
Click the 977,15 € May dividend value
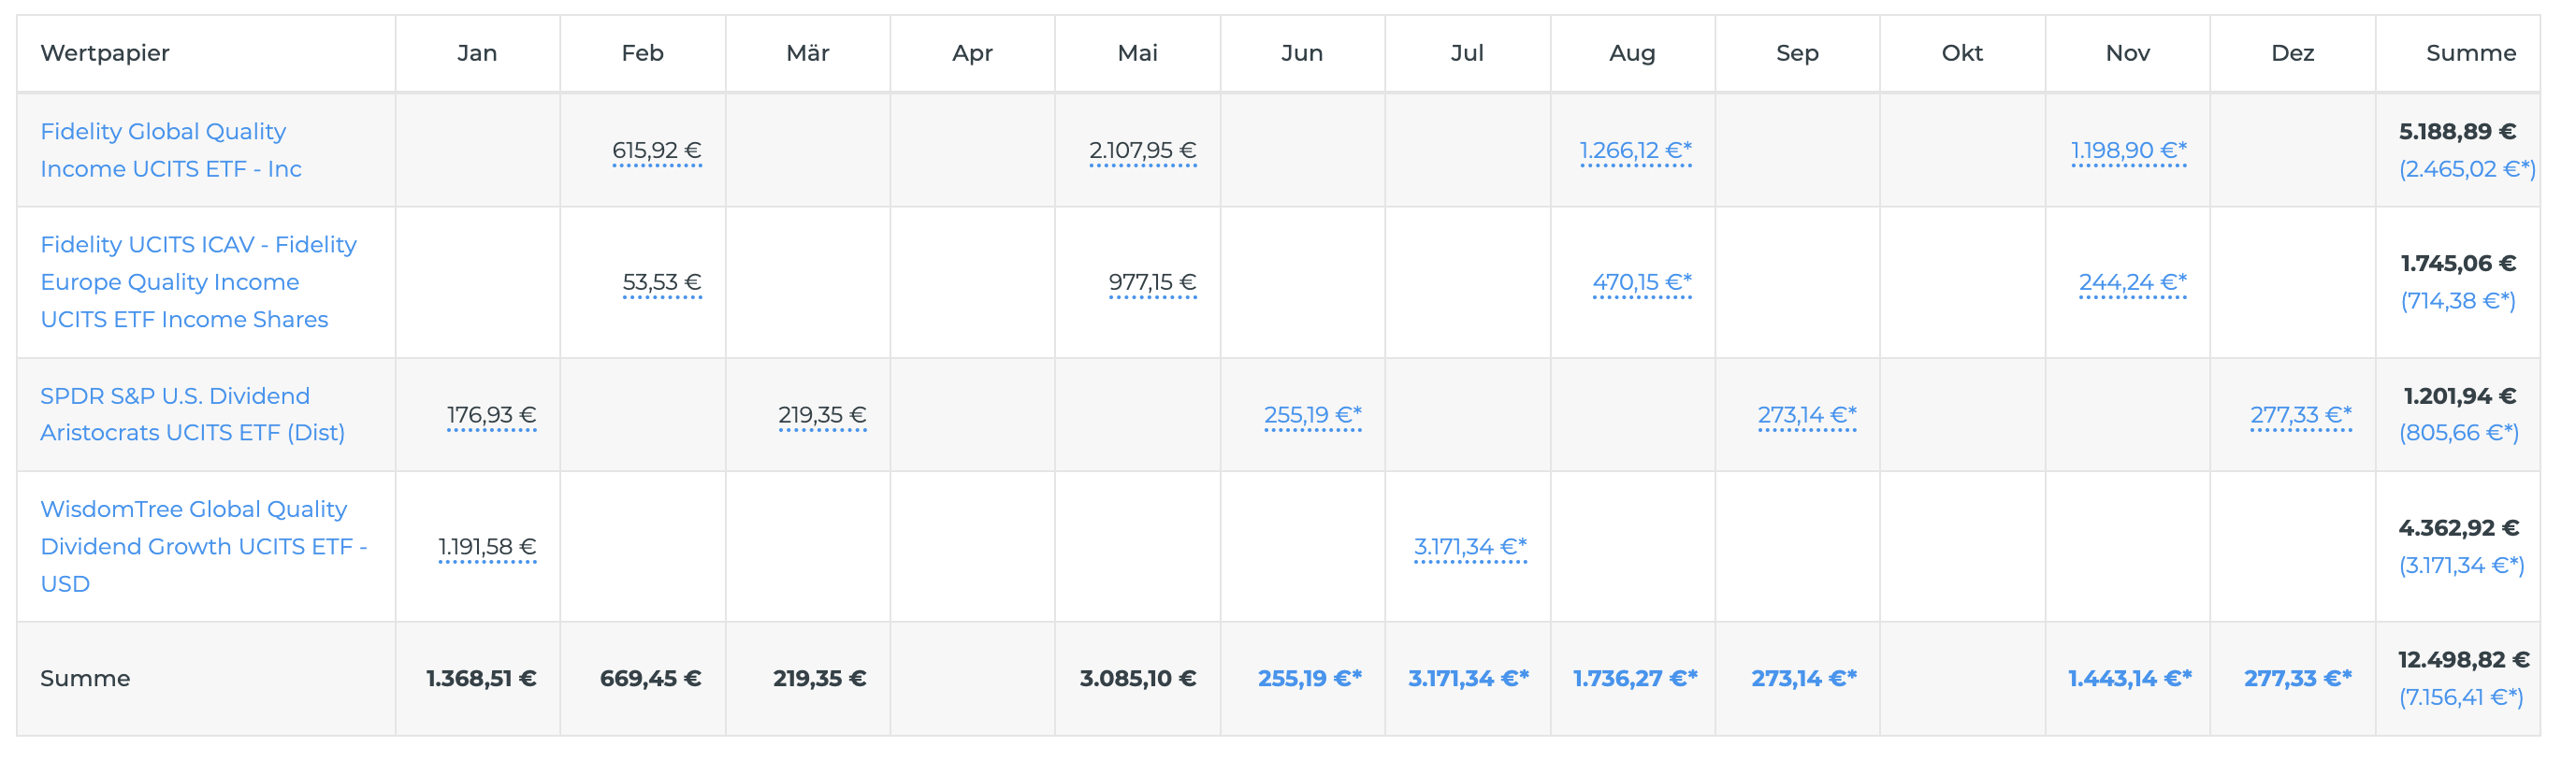(1152, 282)
